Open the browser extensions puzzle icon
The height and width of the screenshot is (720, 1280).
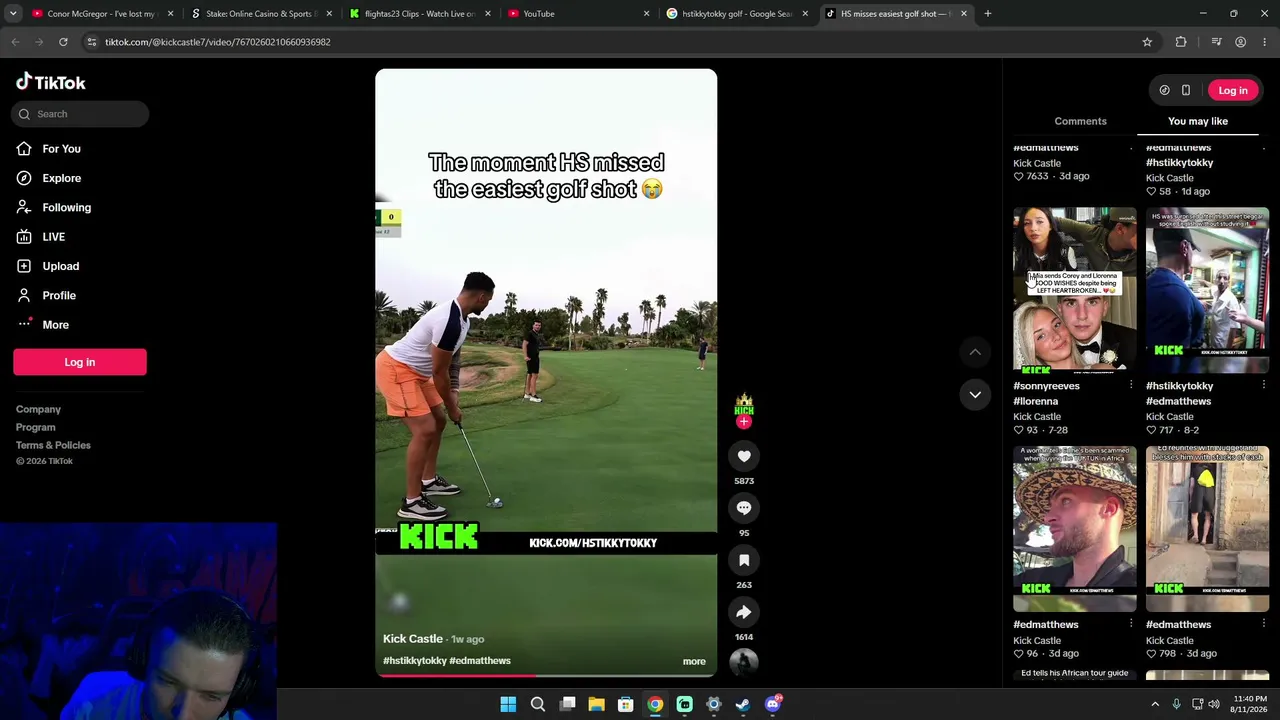click(x=1181, y=42)
